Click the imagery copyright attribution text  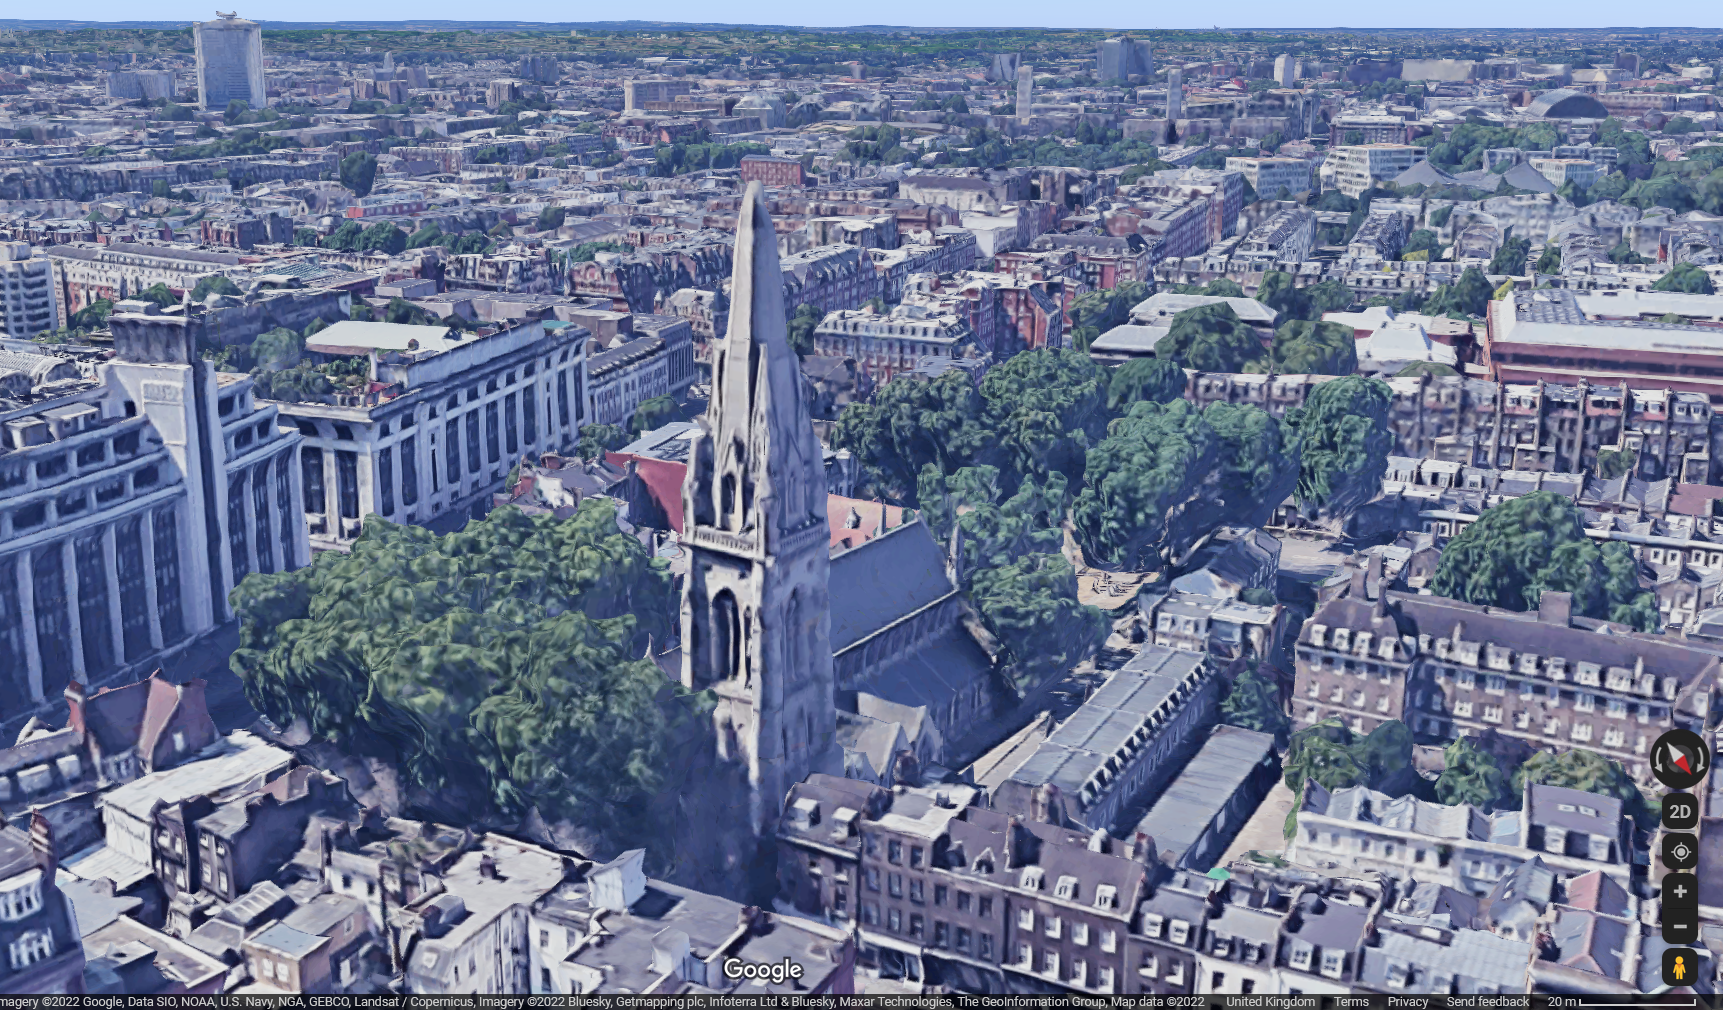(602, 1002)
